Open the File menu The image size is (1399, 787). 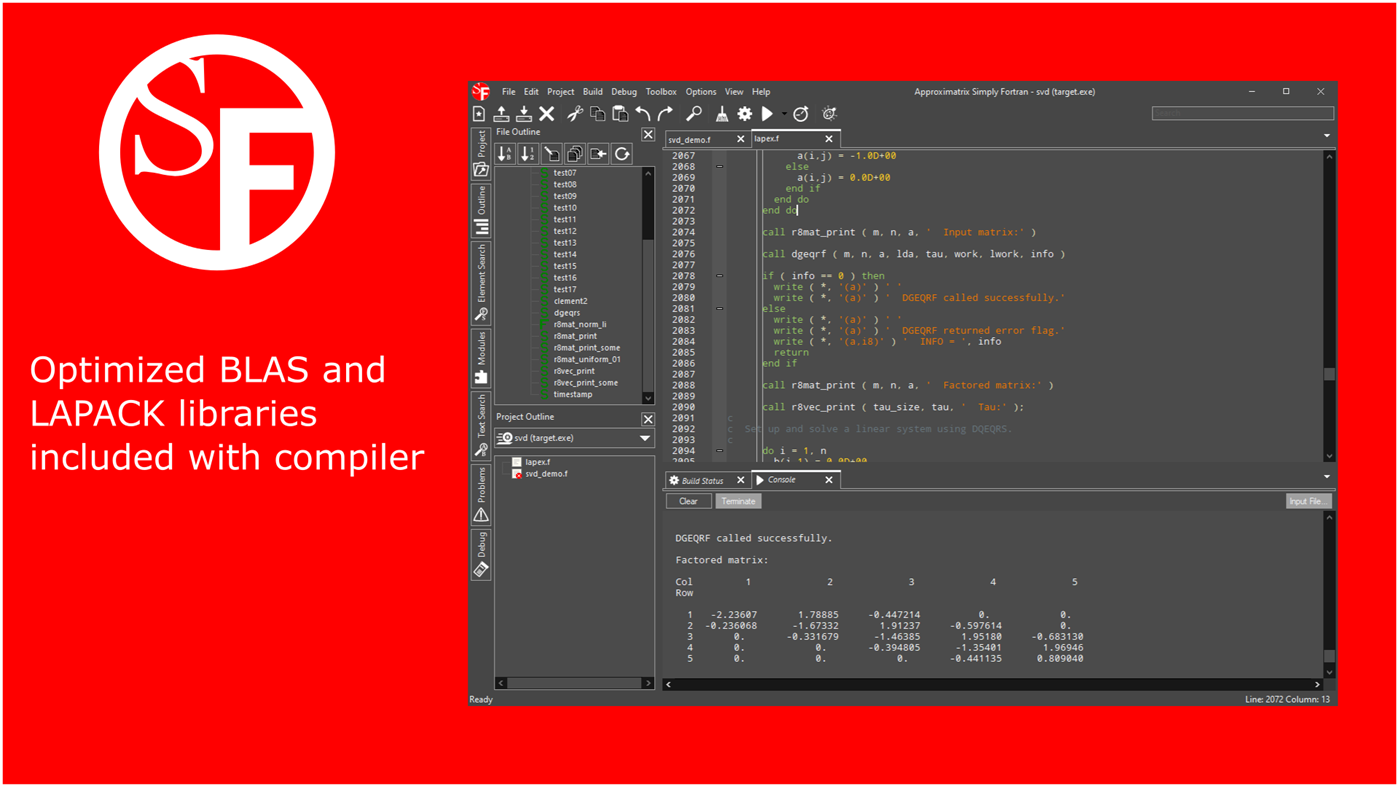point(509,92)
